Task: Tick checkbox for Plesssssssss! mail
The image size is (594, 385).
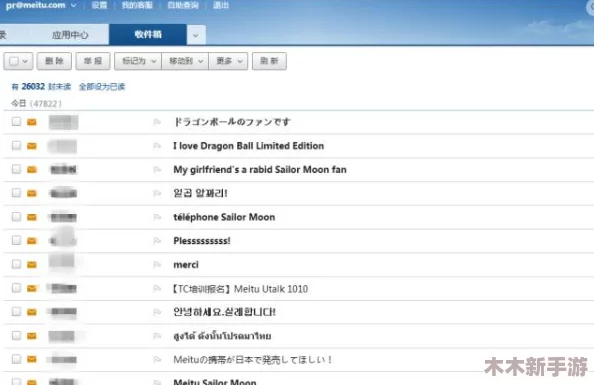Action: [16, 240]
